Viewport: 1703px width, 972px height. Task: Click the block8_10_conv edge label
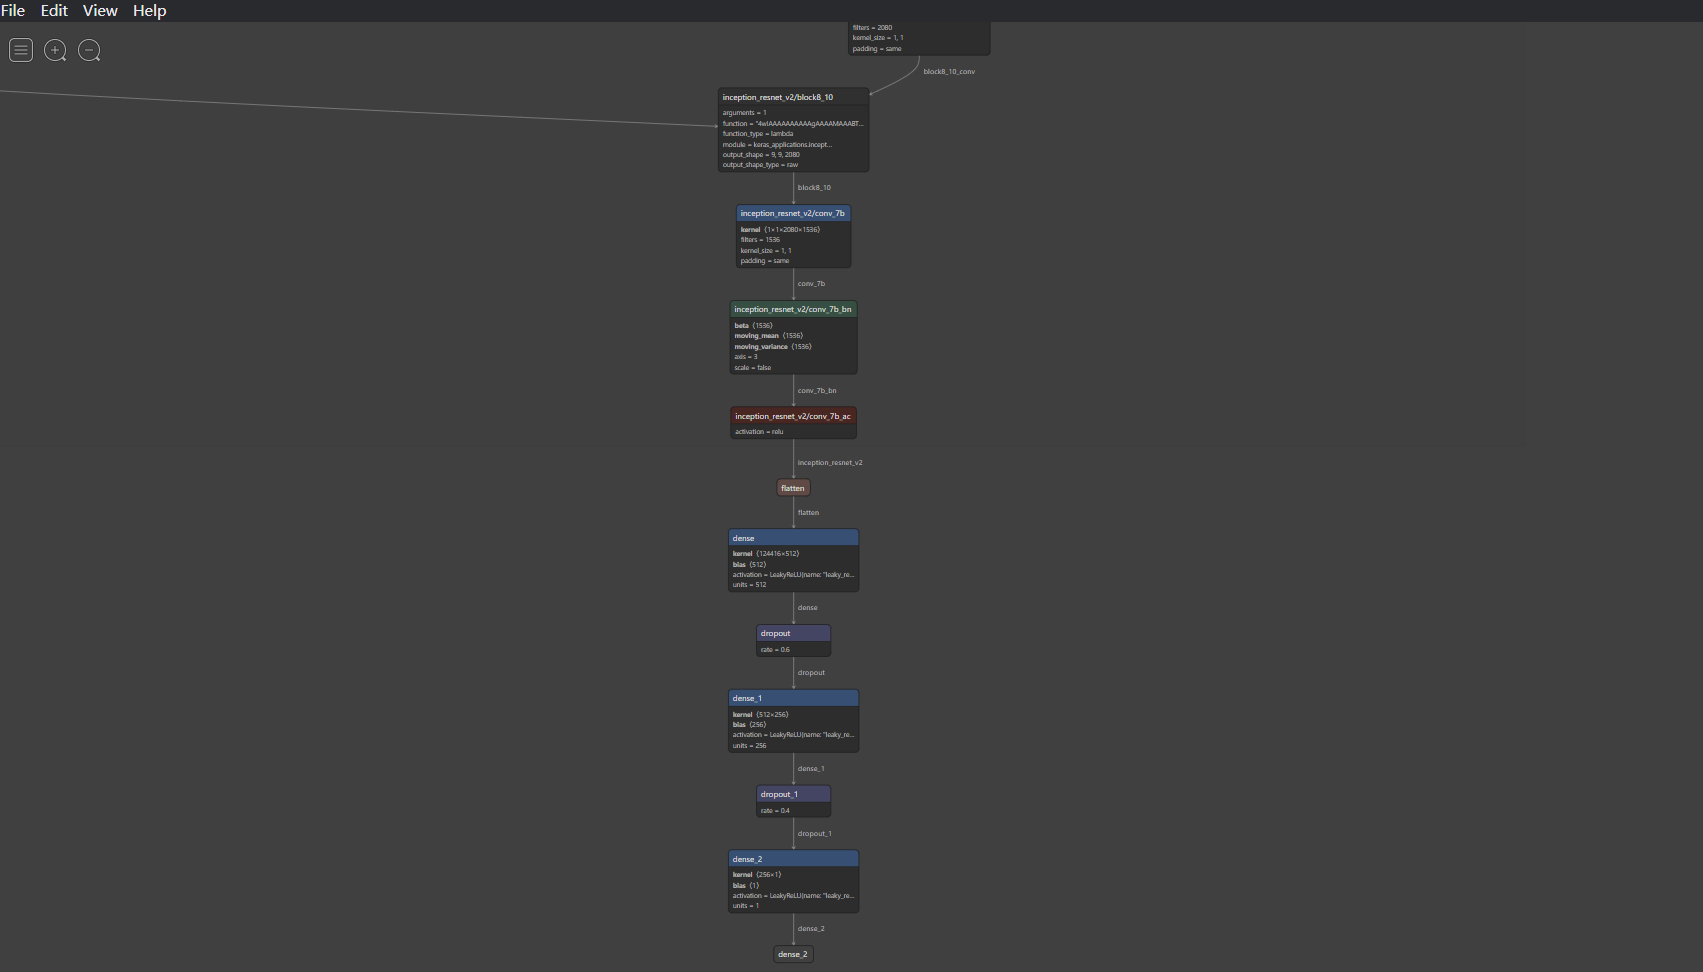tap(949, 72)
